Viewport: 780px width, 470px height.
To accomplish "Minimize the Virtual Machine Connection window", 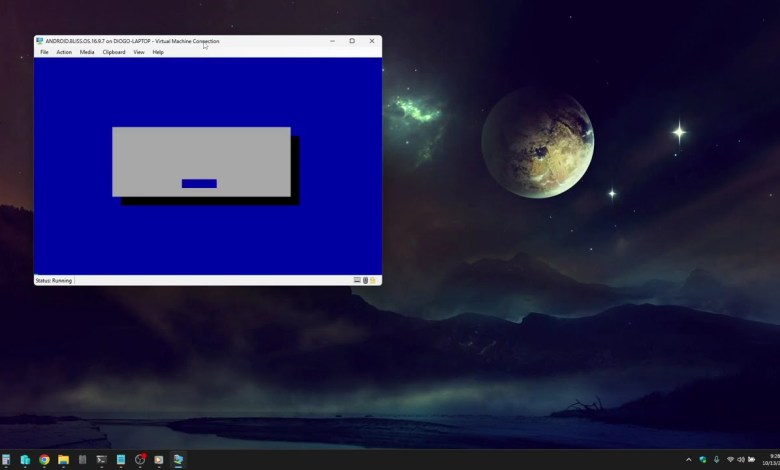I will tap(332, 41).
